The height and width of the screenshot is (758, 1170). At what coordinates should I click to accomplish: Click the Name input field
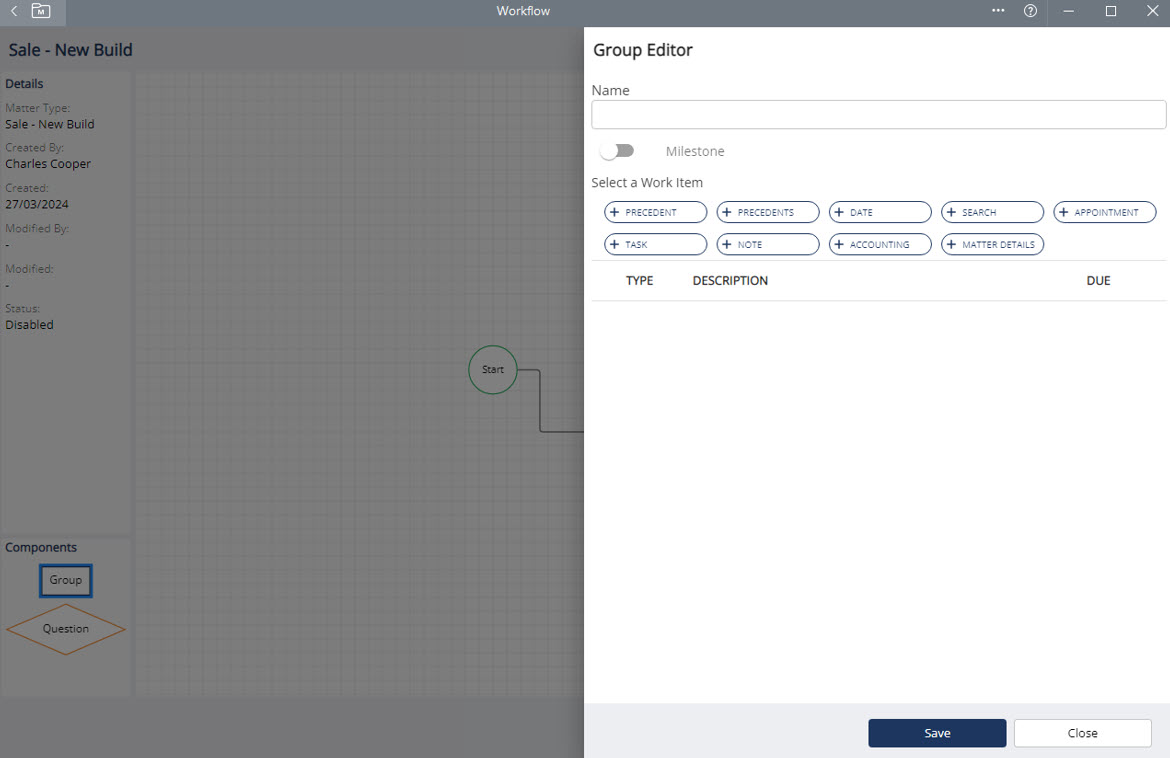click(x=878, y=114)
